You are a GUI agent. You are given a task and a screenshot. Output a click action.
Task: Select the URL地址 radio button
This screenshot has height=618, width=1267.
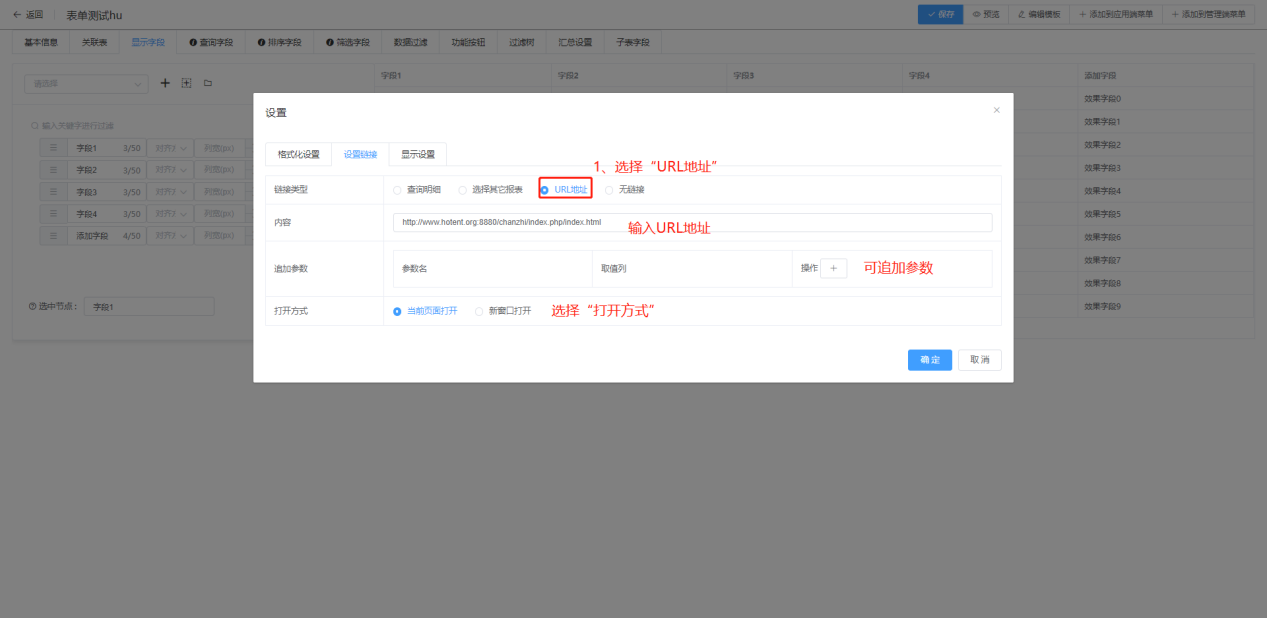coord(545,190)
